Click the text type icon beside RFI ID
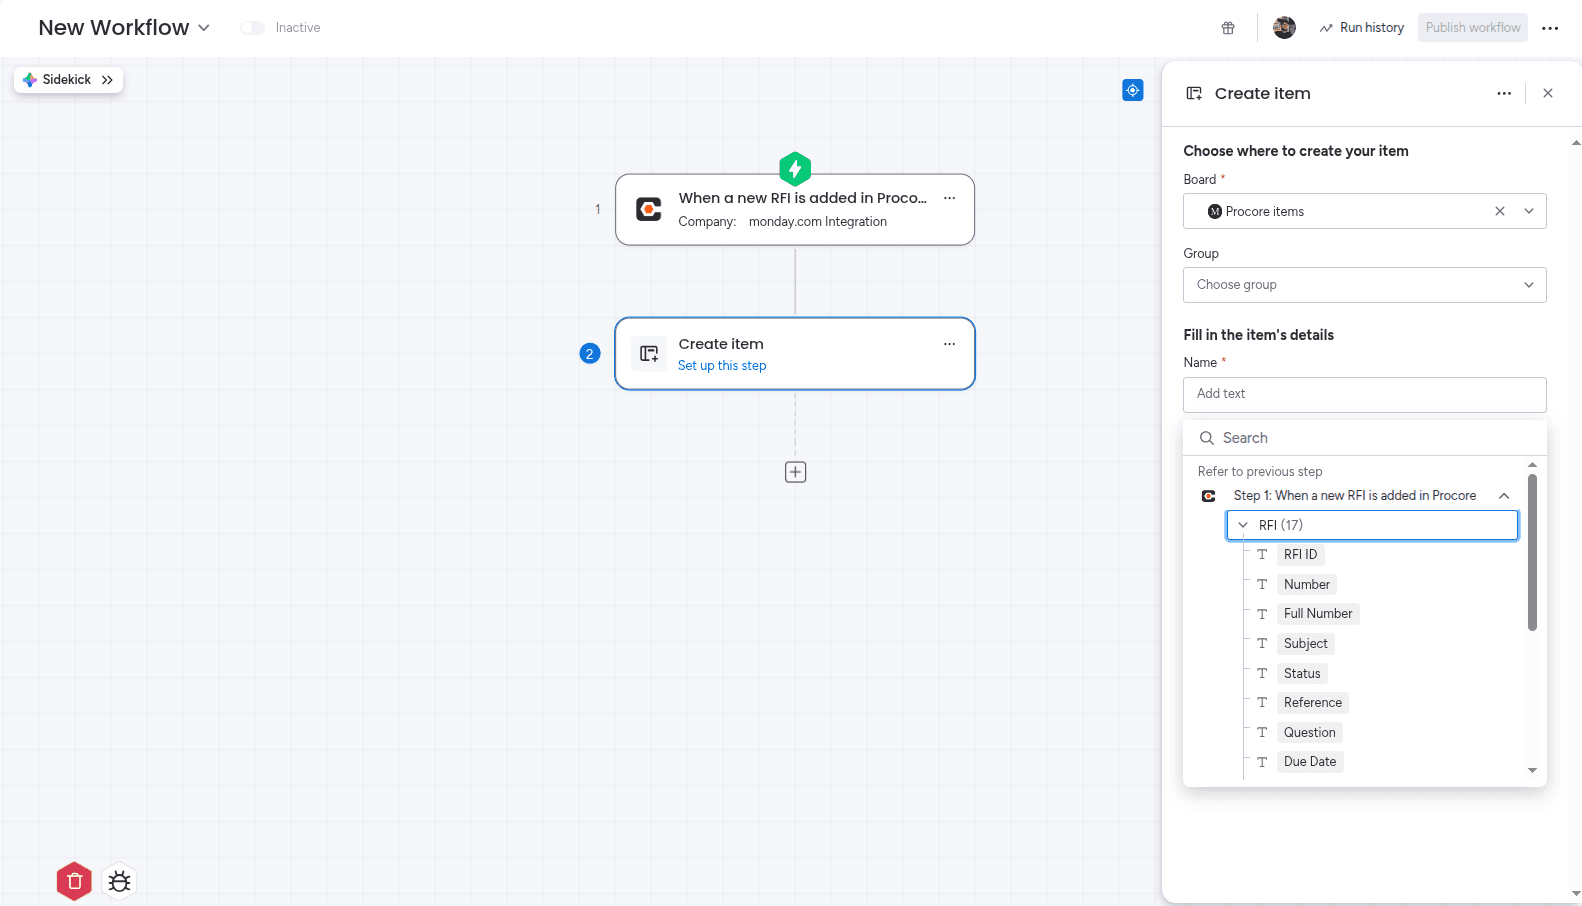This screenshot has width=1582, height=906. tap(1262, 554)
